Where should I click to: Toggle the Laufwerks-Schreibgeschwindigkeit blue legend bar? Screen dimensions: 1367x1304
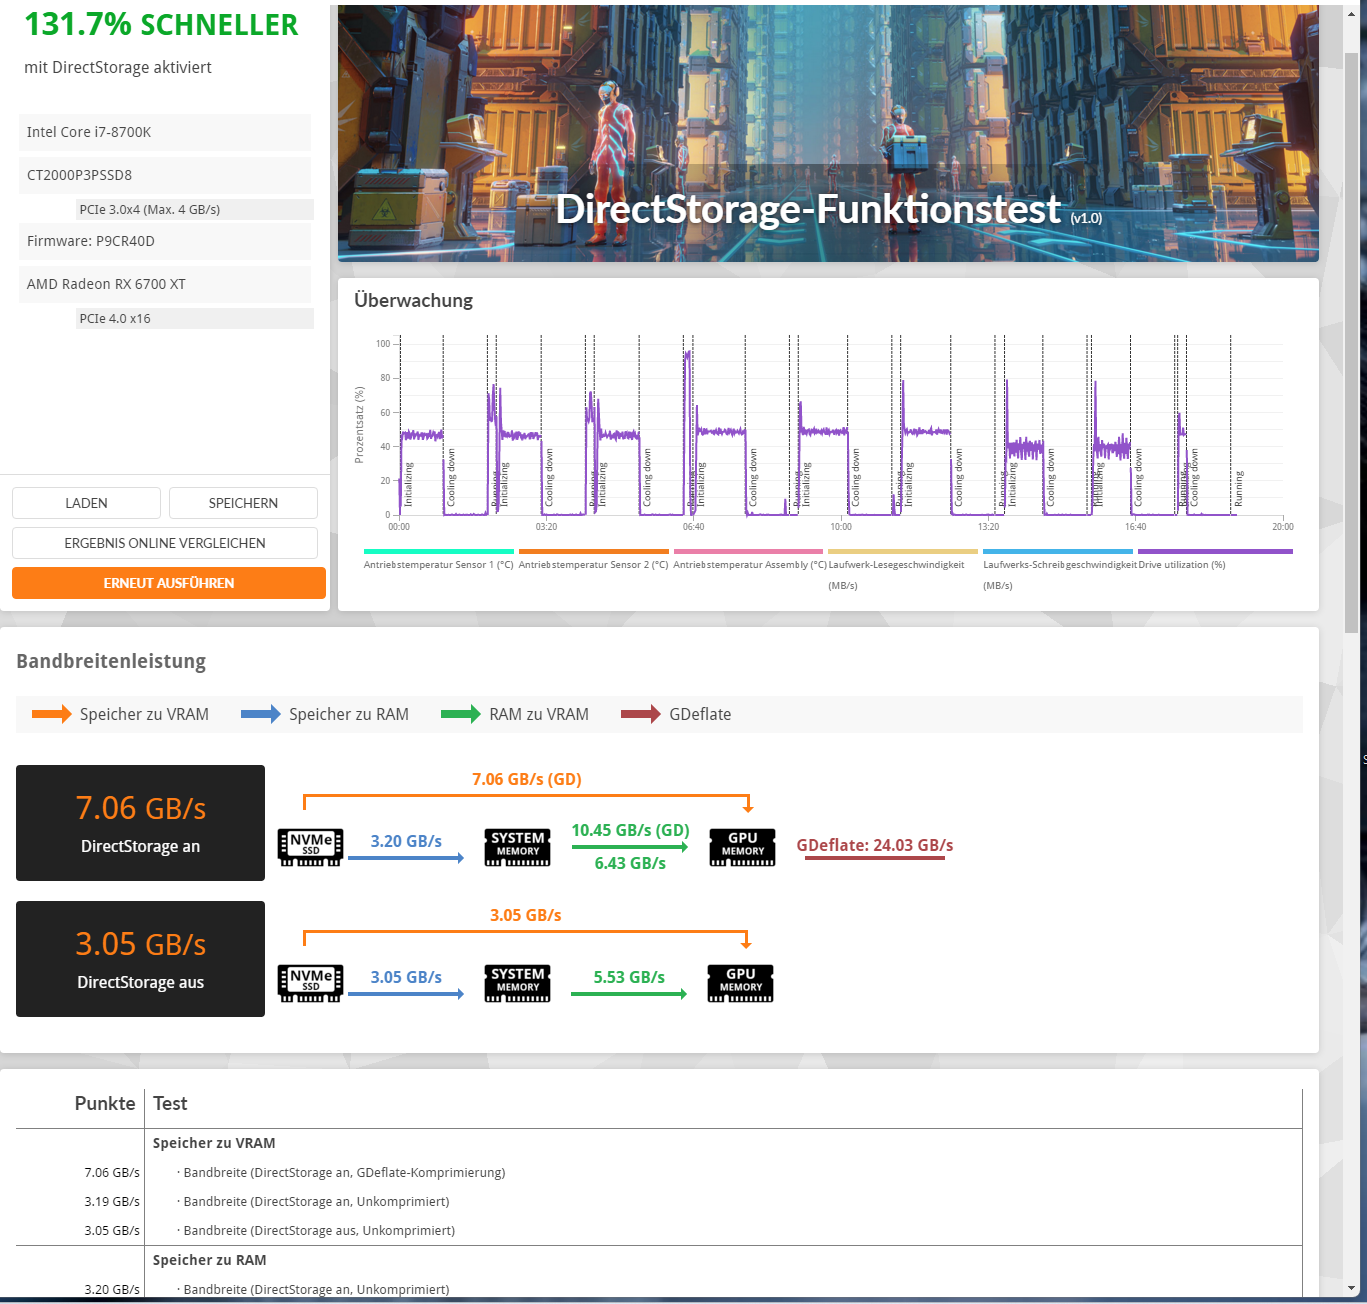click(1058, 551)
